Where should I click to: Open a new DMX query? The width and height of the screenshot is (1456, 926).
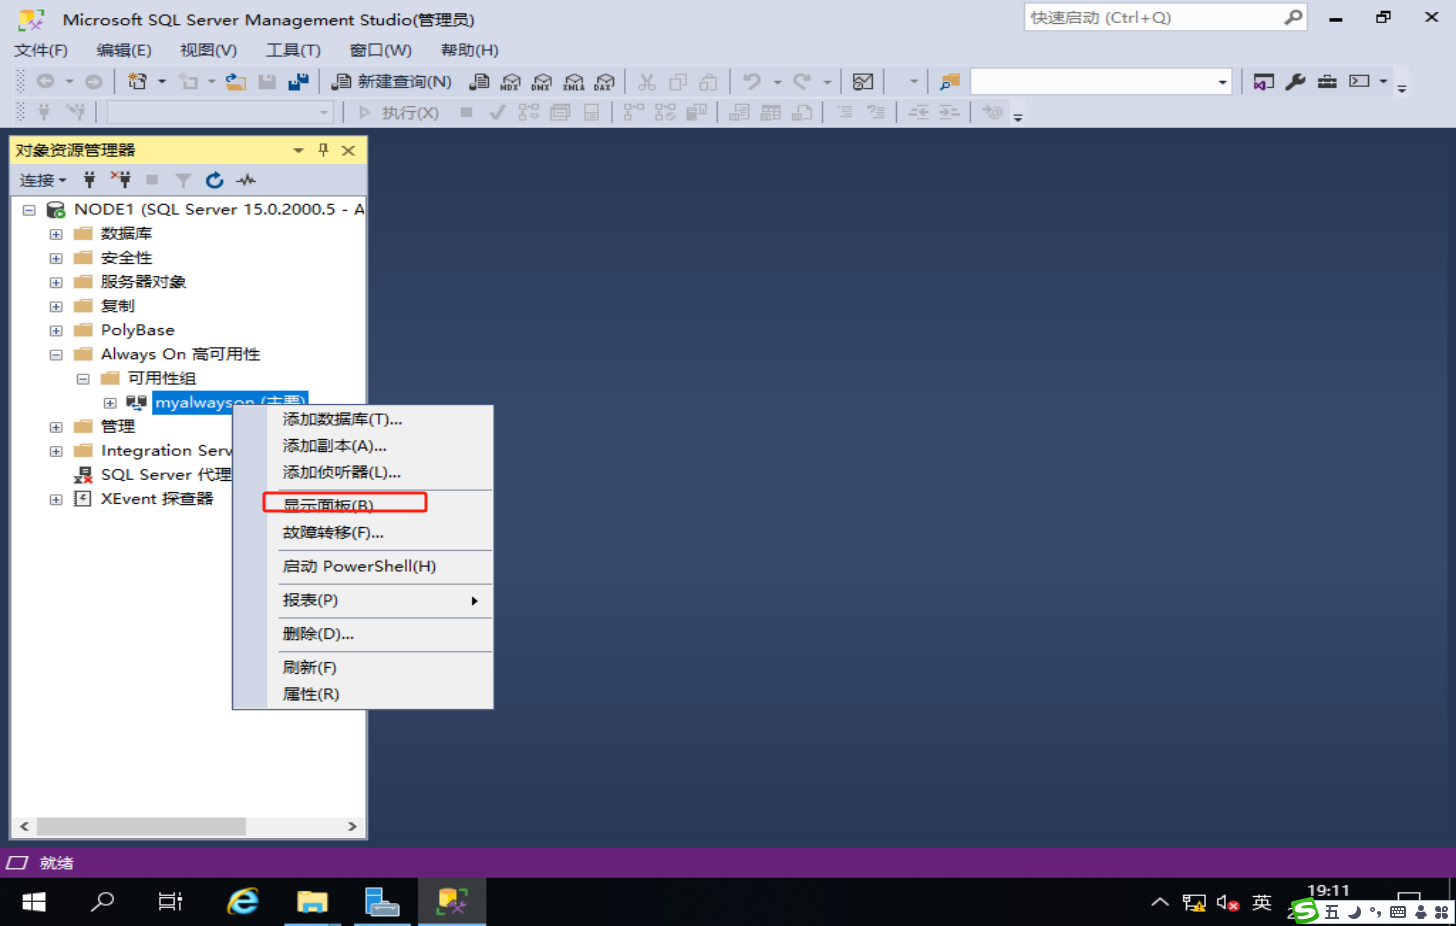542,82
